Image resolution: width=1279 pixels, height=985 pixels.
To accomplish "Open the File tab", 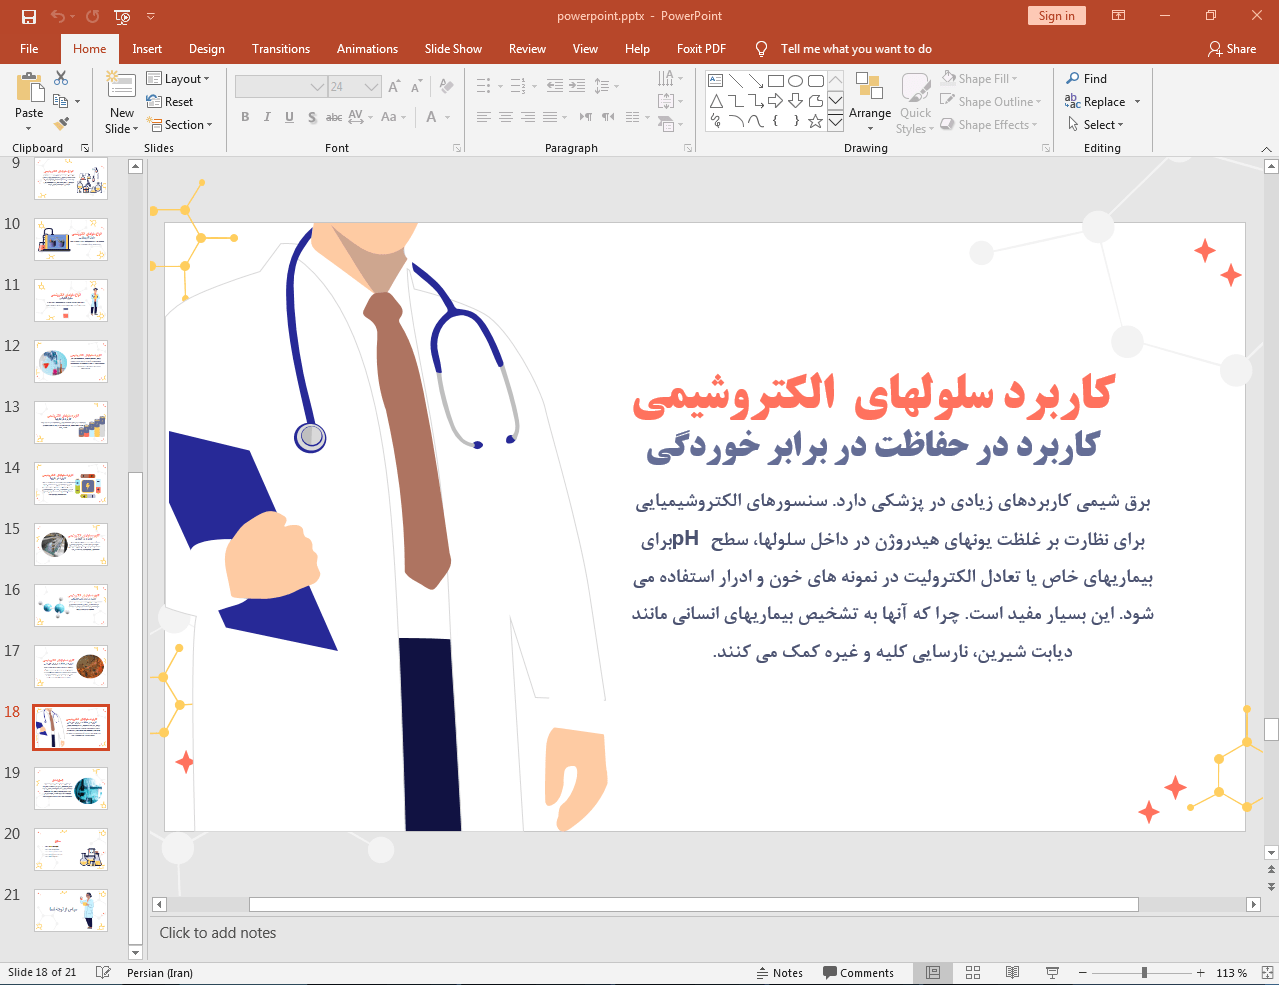I will click(29, 48).
